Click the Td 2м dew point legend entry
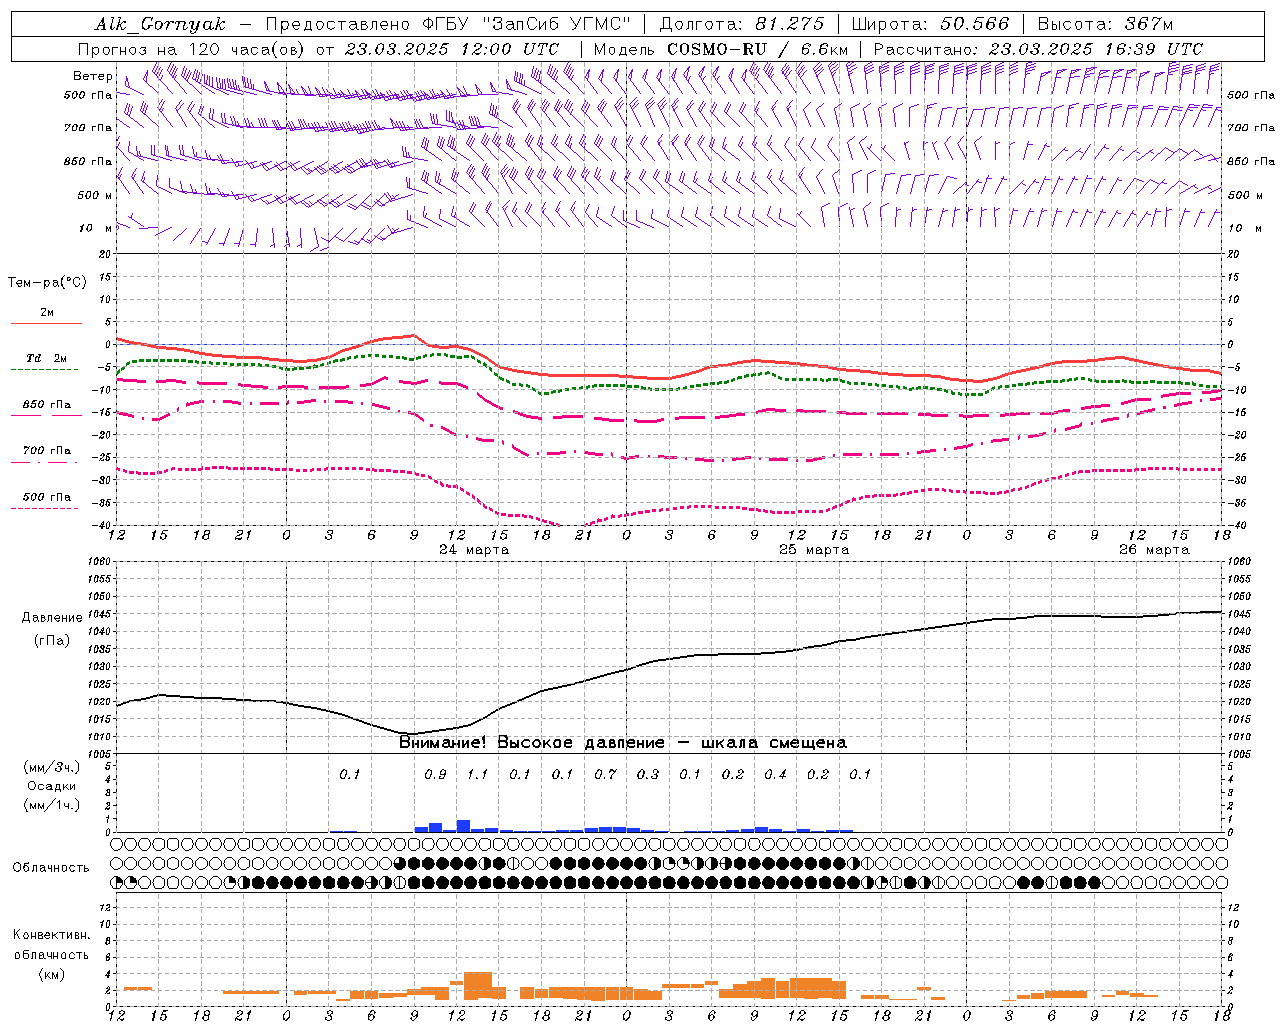 [46, 358]
